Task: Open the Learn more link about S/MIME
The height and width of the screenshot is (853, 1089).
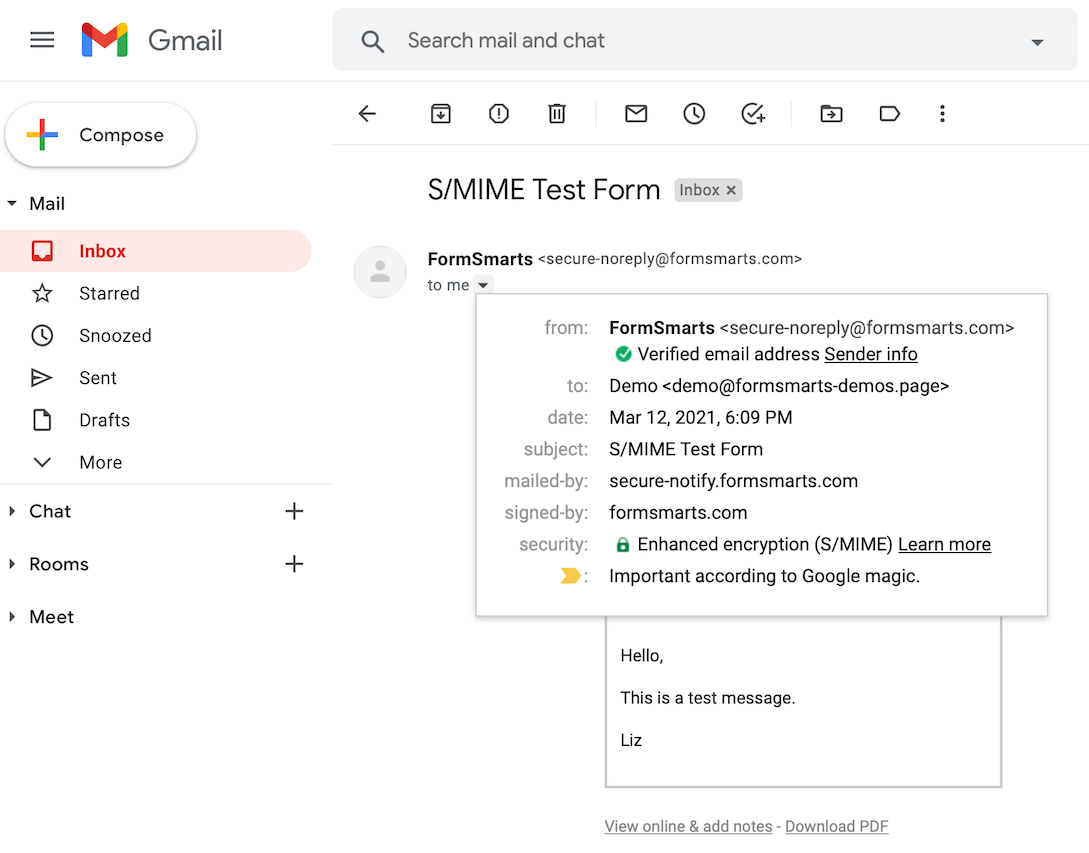Action: coord(944,544)
